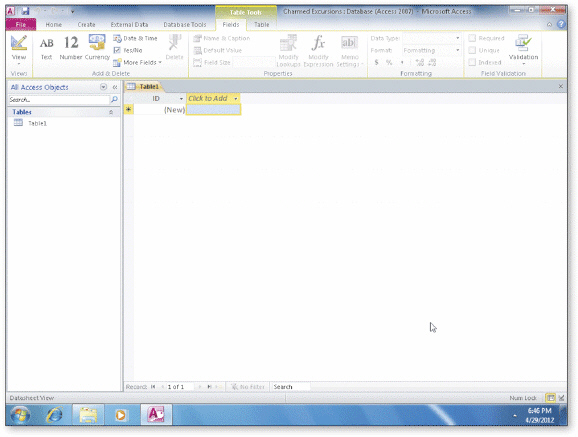Go to the first record
Viewport: 578px width, 437px height.
tap(153, 387)
